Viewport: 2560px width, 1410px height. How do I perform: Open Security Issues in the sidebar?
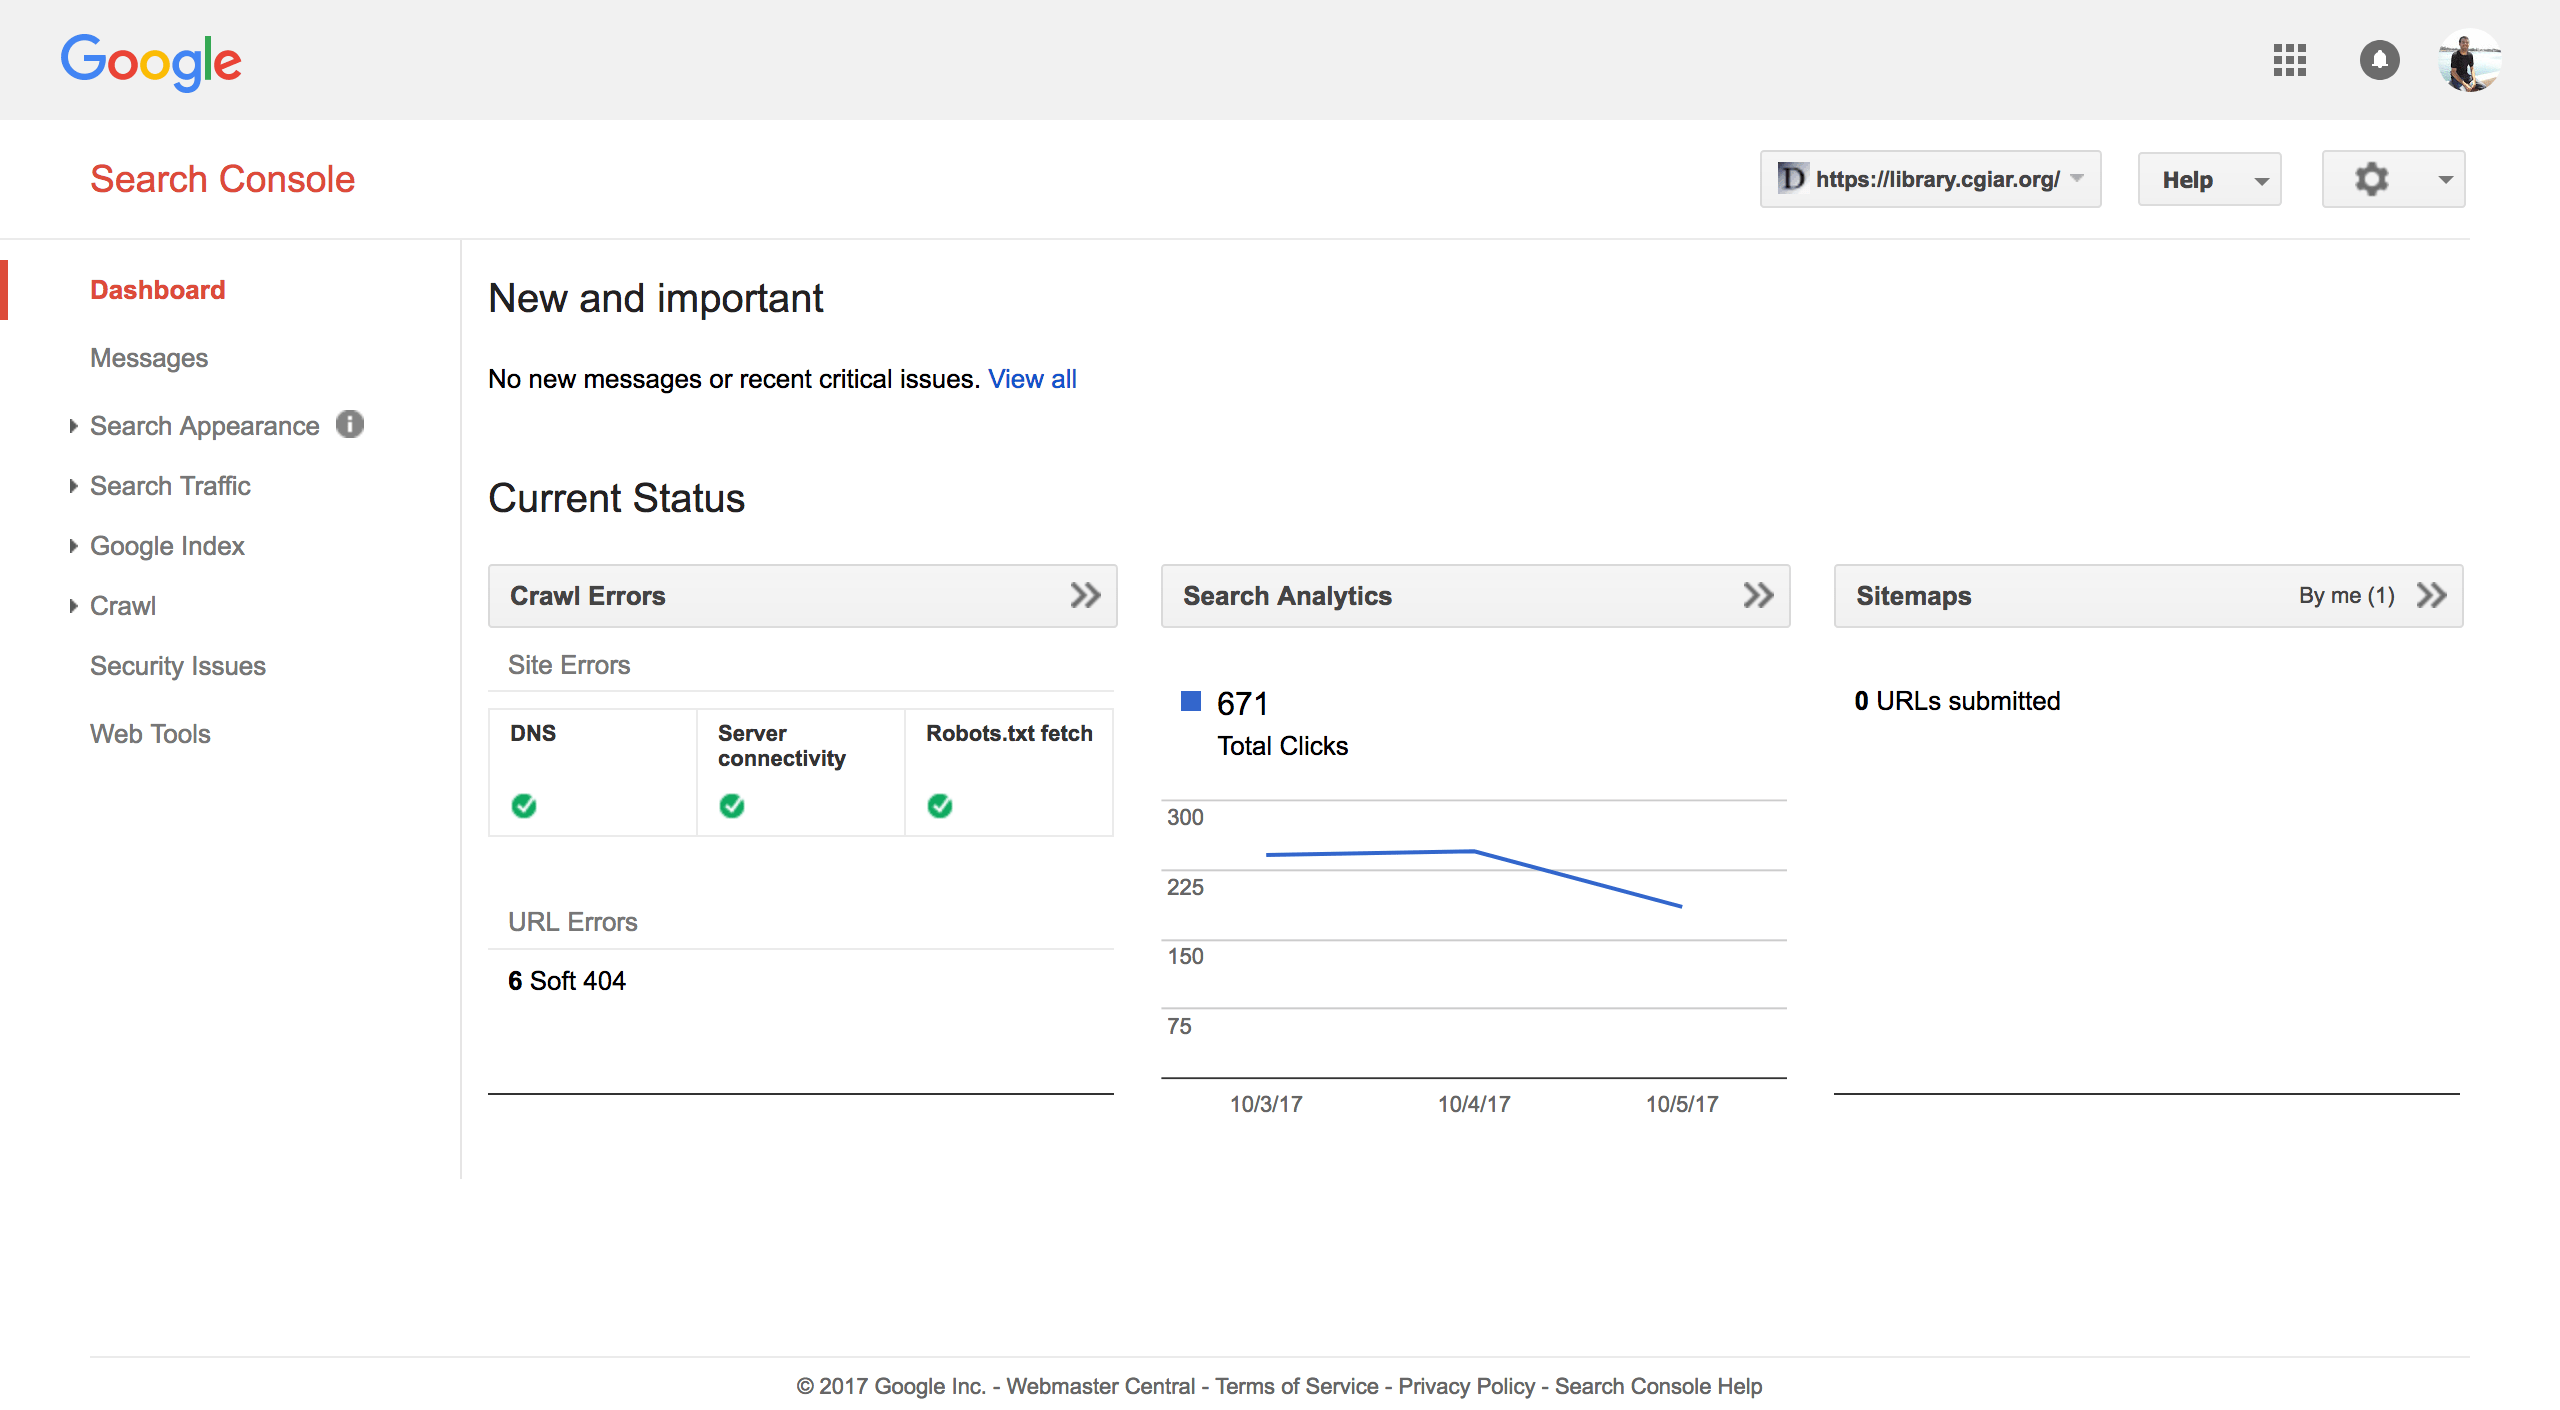[178, 666]
